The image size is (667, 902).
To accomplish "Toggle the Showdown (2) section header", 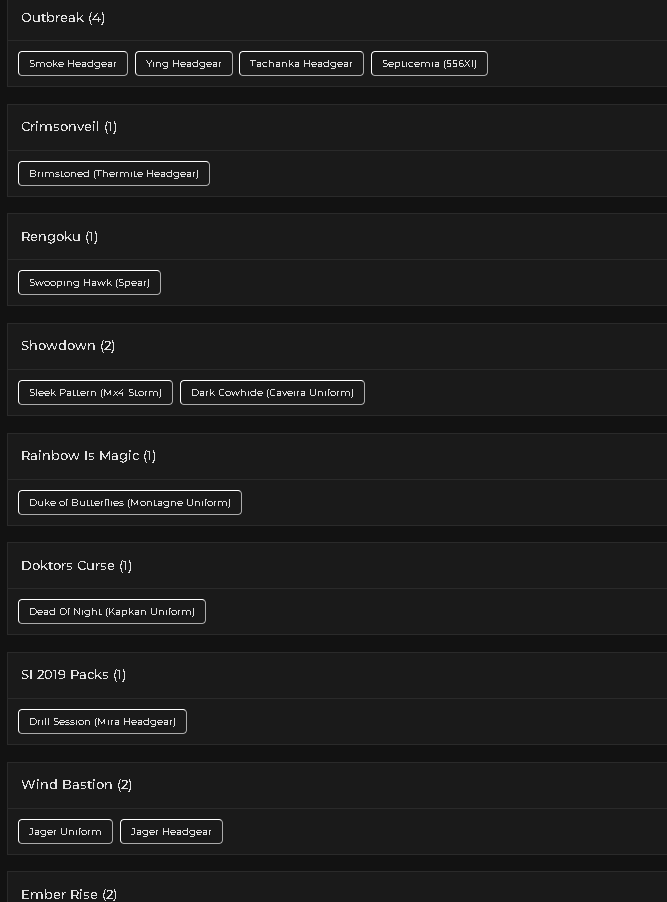I will click(x=337, y=346).
